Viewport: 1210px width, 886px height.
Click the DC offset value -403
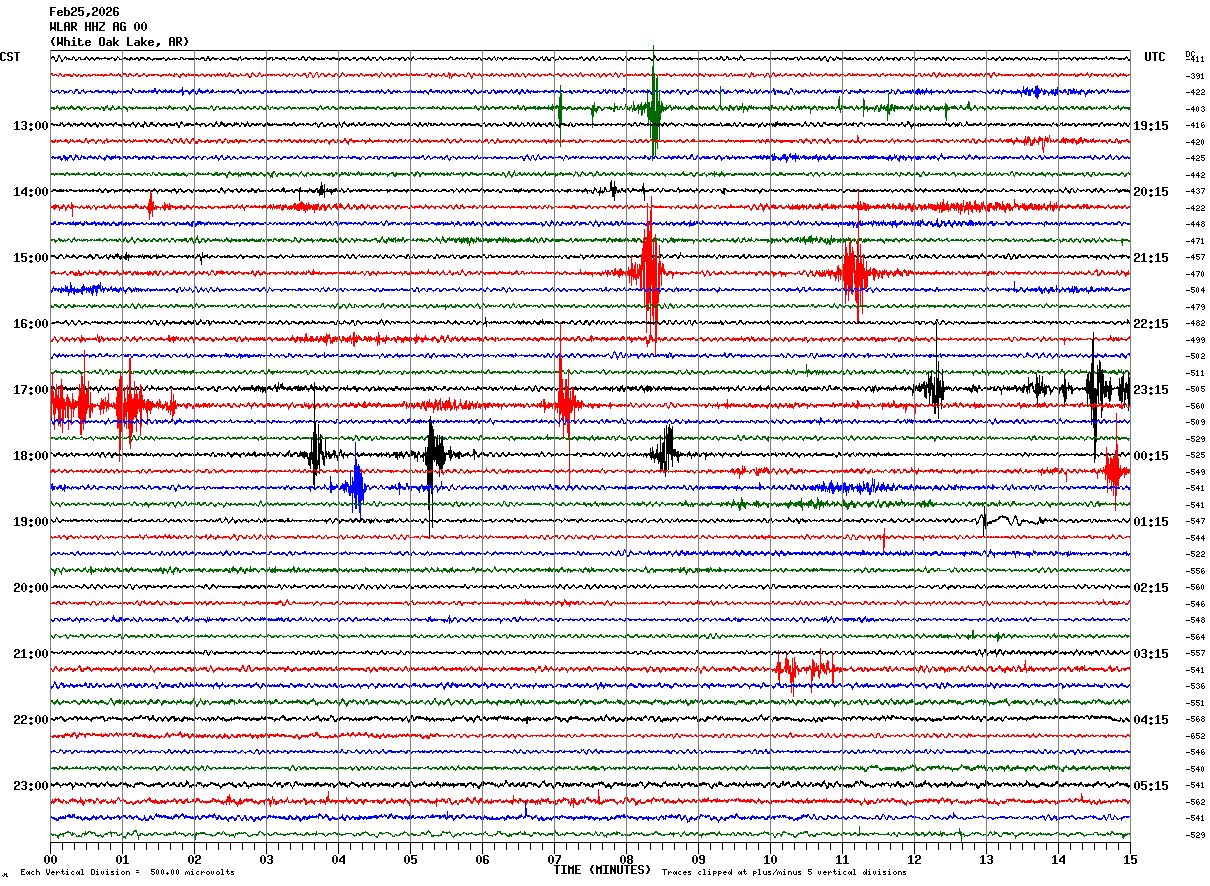pyautogui.click(x=1195, y=109)
